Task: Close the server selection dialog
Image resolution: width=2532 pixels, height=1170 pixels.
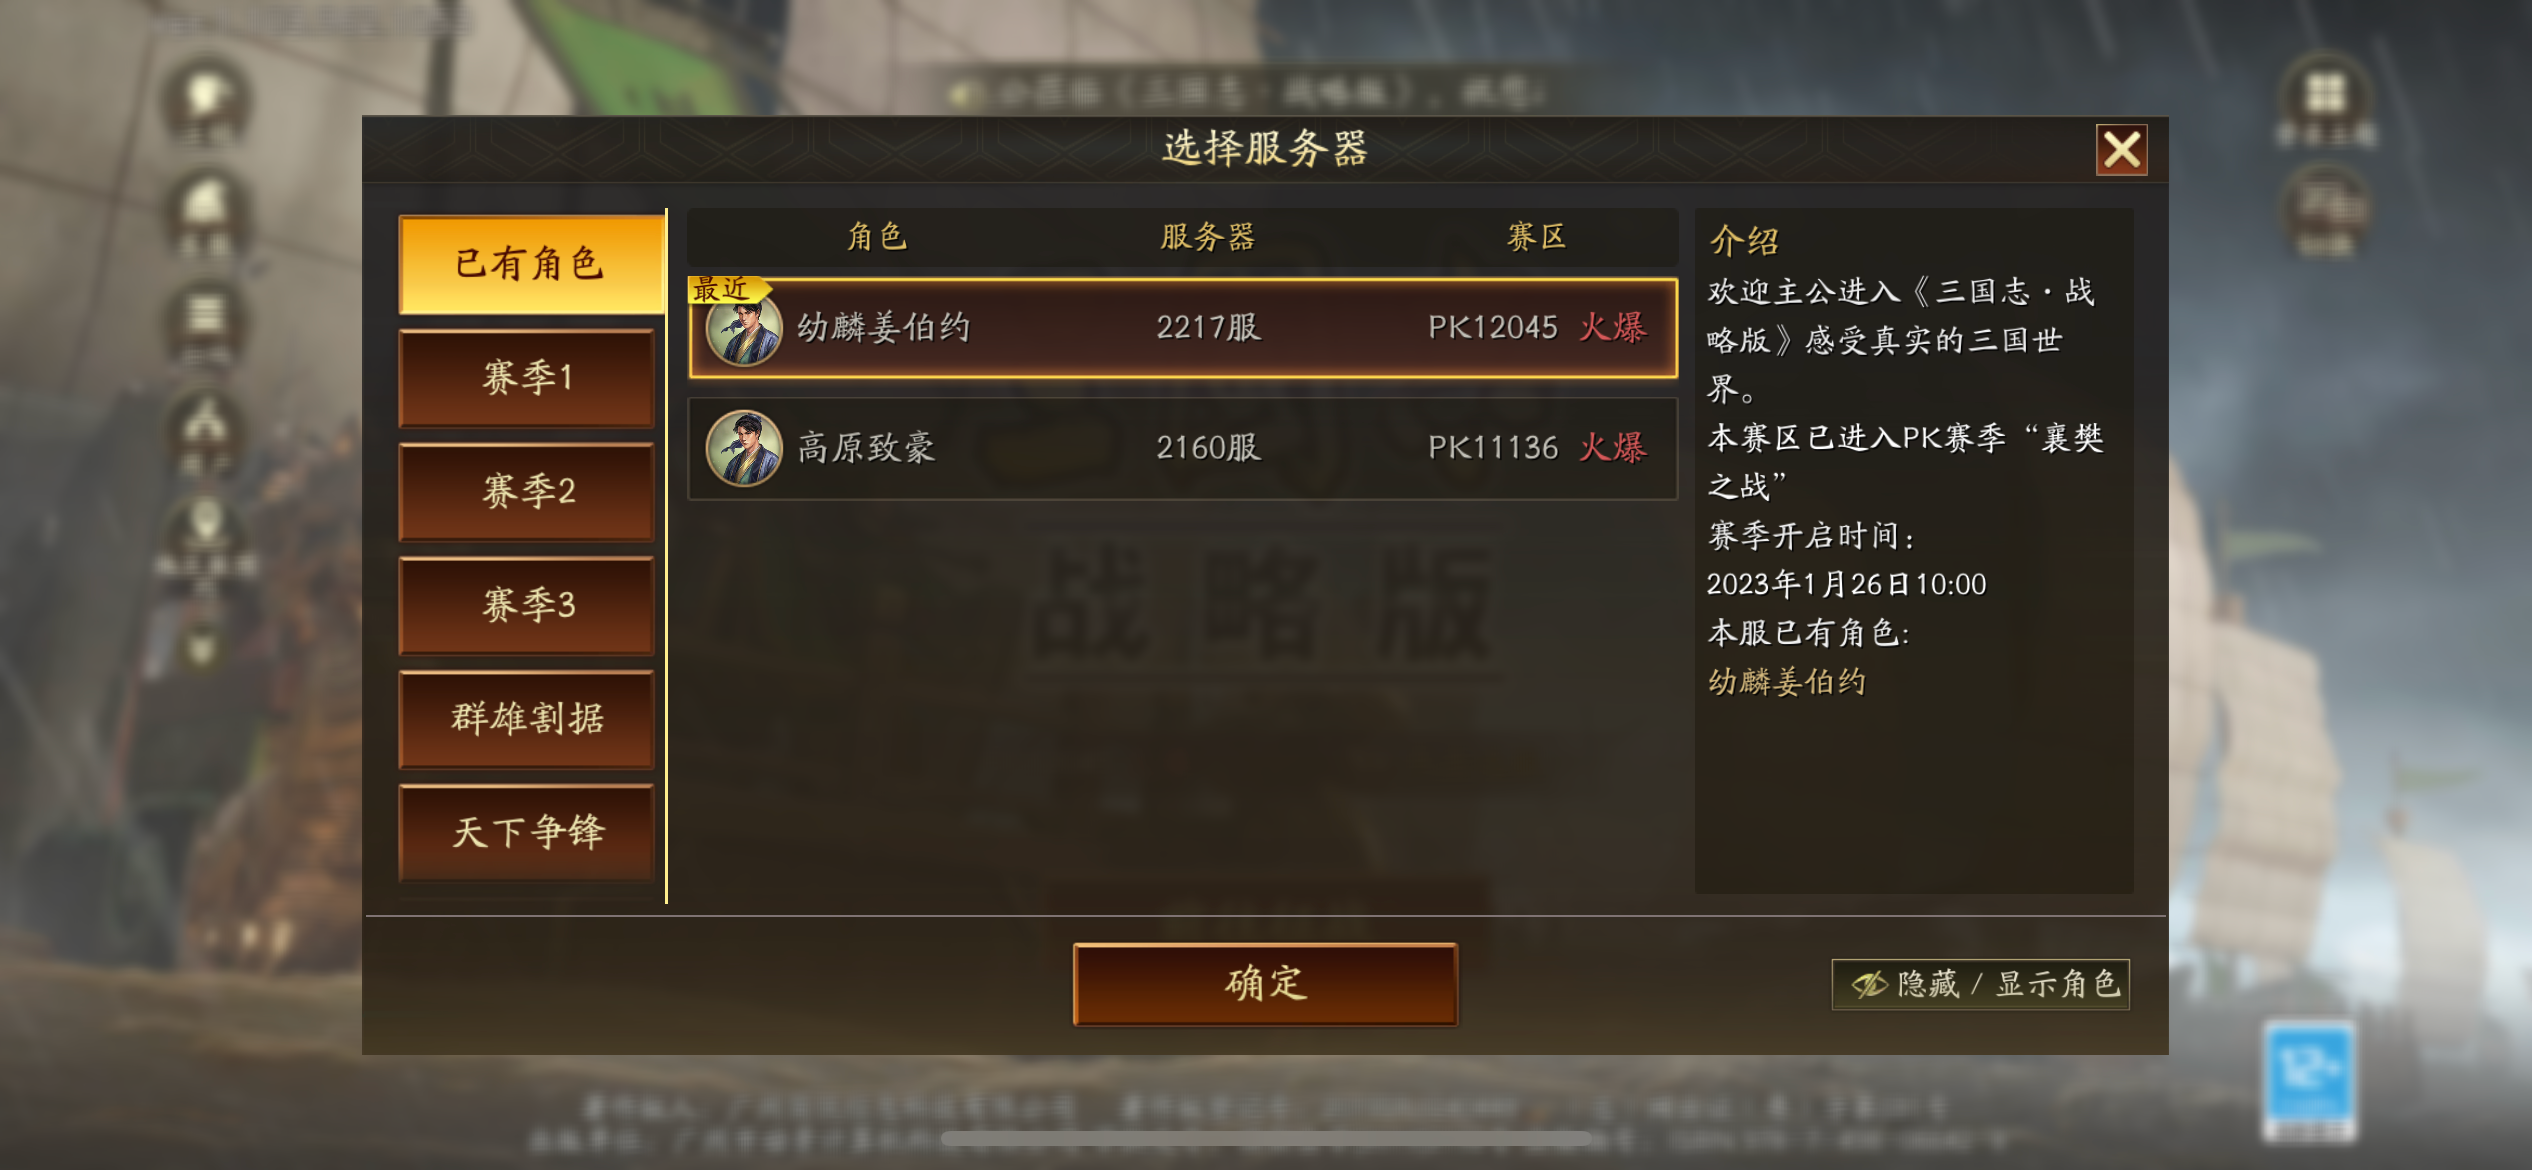Action: (x=2121, y=150)
